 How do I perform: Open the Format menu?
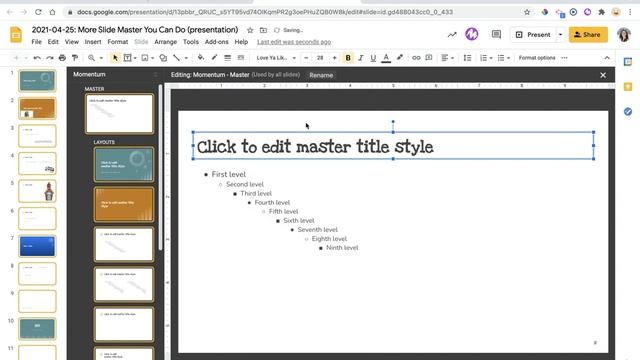(x=118, y=42)
